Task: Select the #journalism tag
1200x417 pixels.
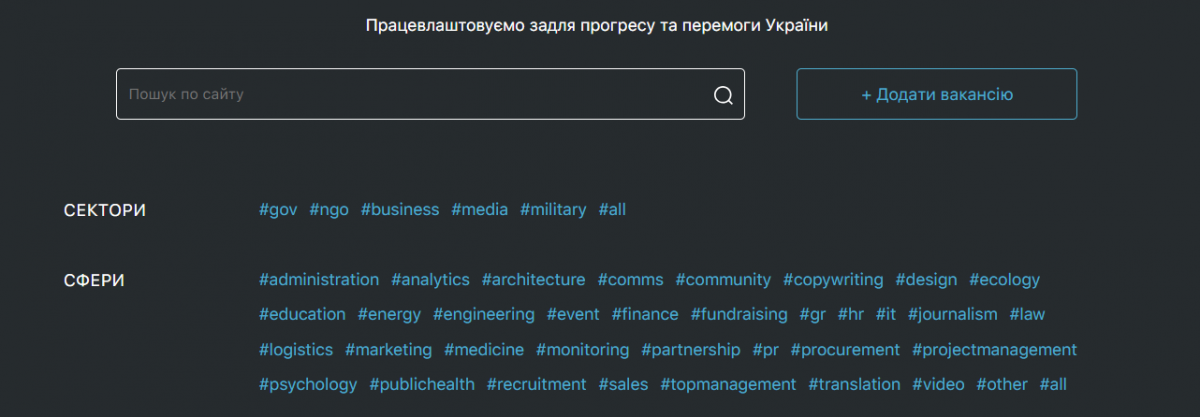Action: click(x=952, y=314)
